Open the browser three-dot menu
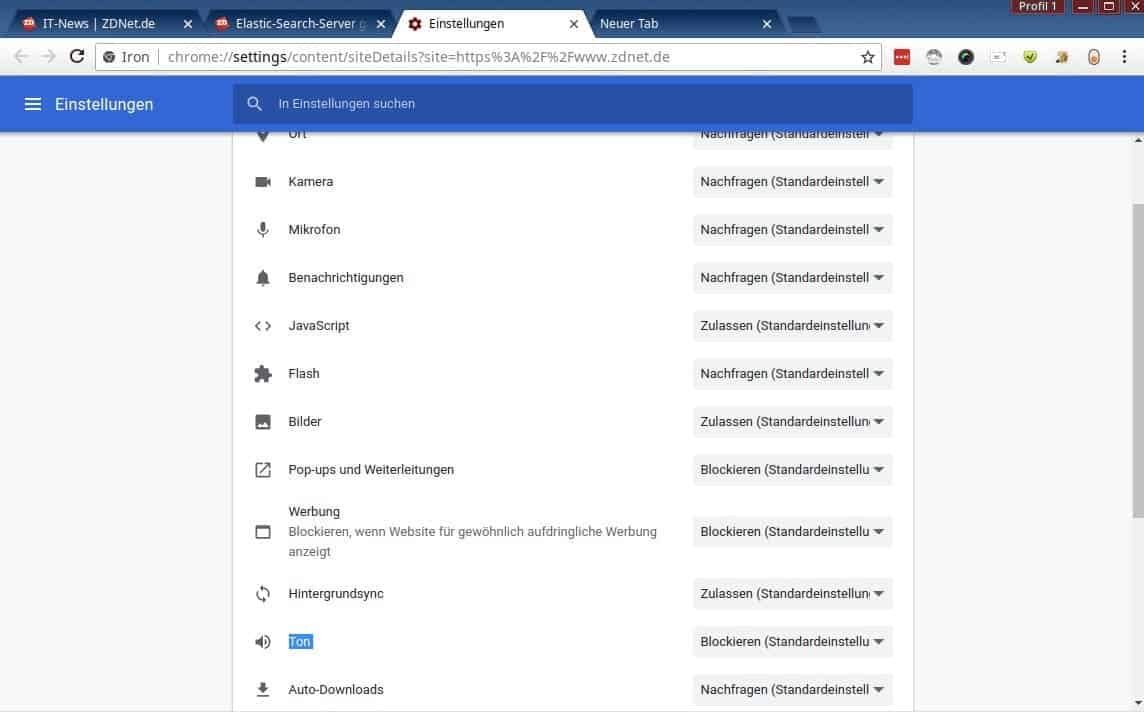This screenshot has height=712, width=1144. coord(1124,57)
